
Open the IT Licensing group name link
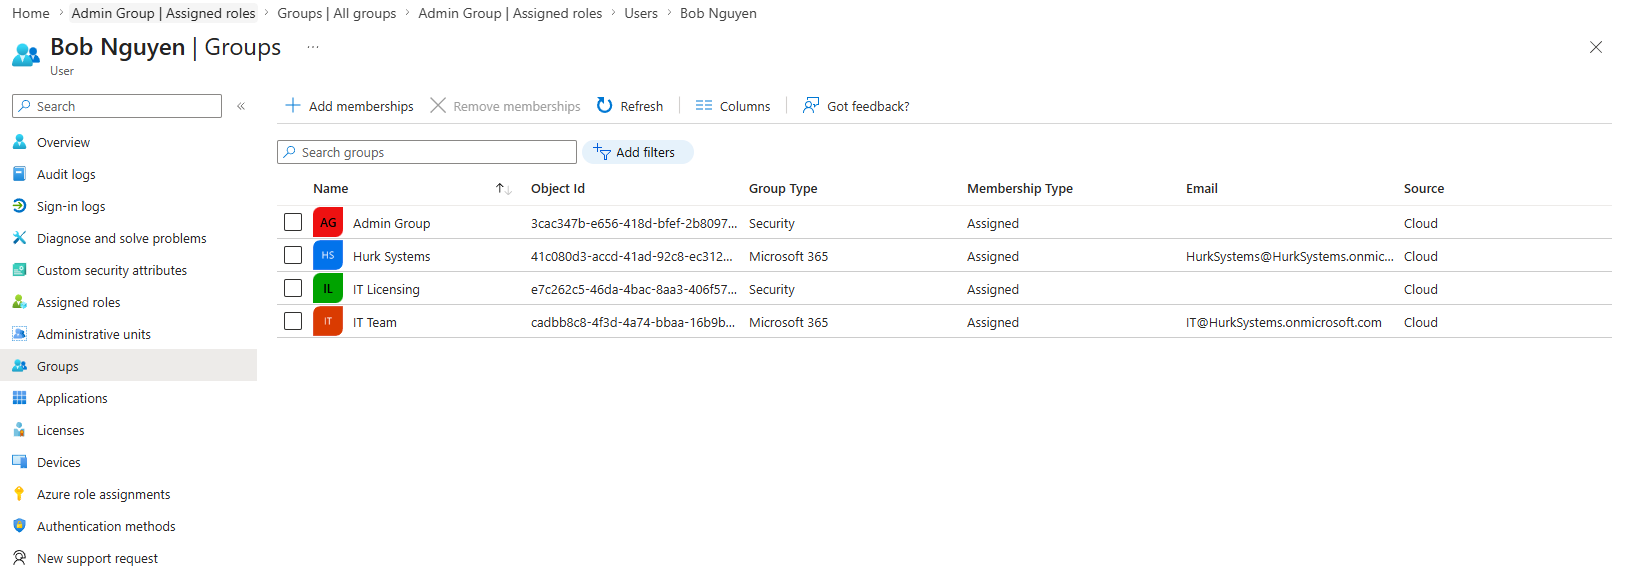pos(386,289)
